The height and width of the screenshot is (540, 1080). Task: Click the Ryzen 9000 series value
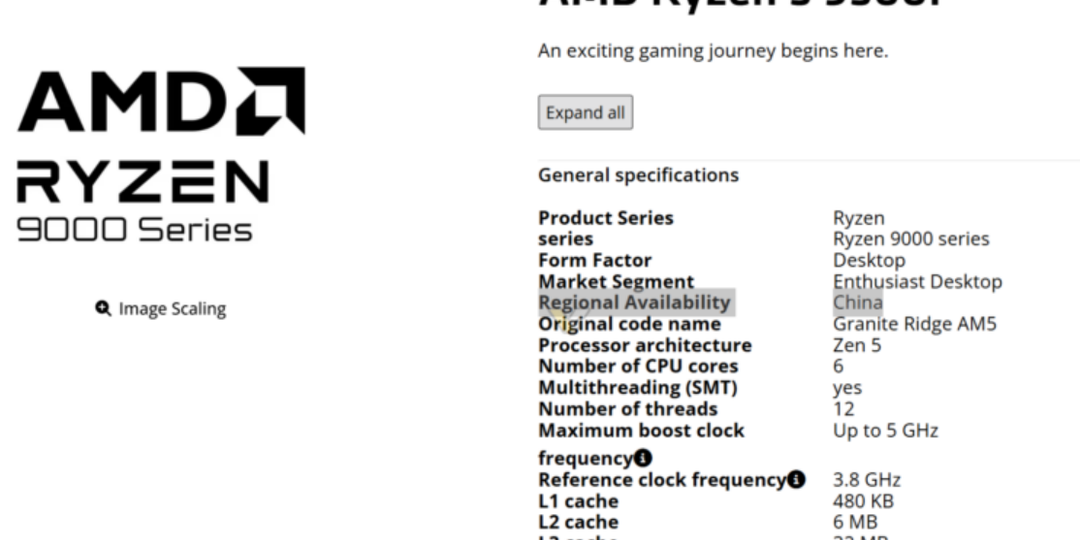pos(911,239)
